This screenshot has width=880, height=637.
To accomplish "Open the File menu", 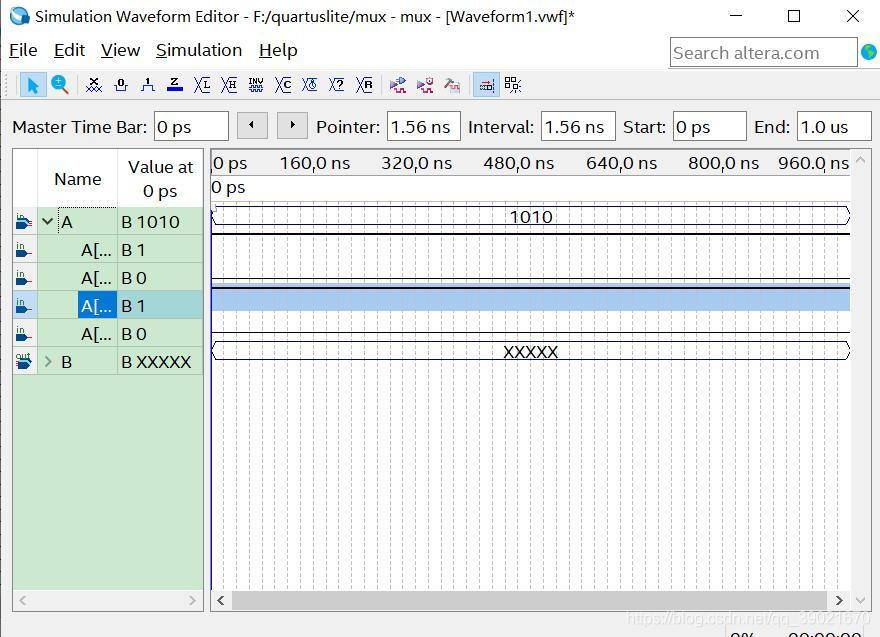I will [23, 51].
